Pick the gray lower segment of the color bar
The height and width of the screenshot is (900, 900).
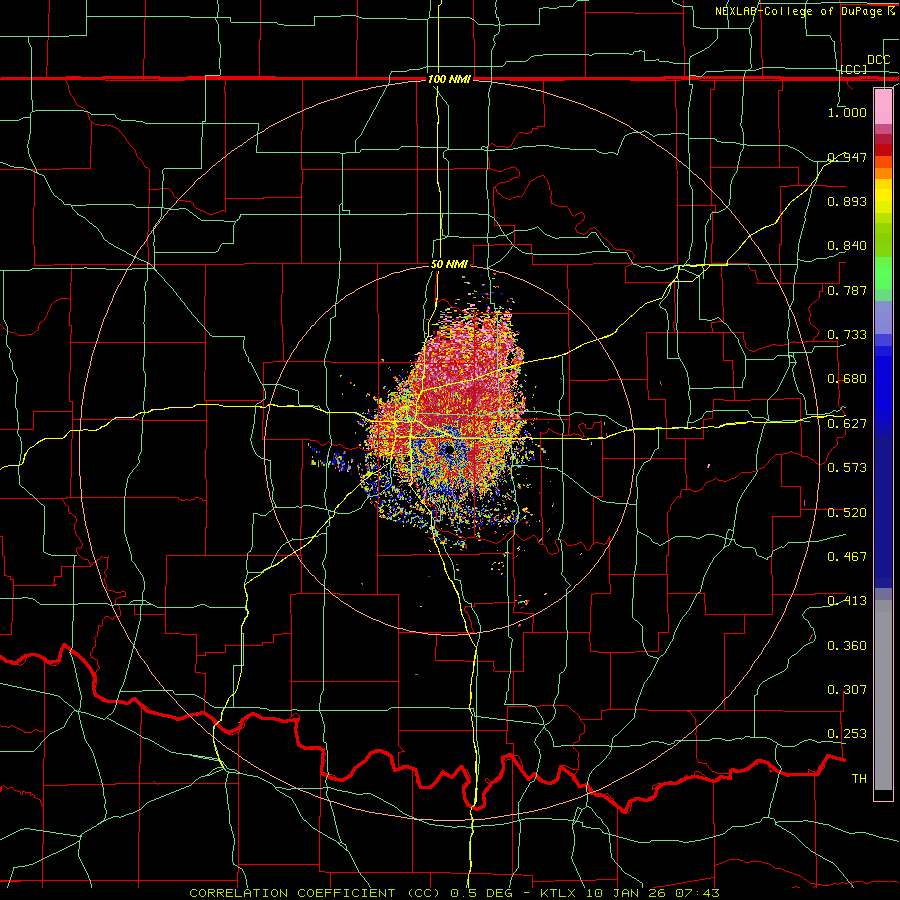click(883, 695)
